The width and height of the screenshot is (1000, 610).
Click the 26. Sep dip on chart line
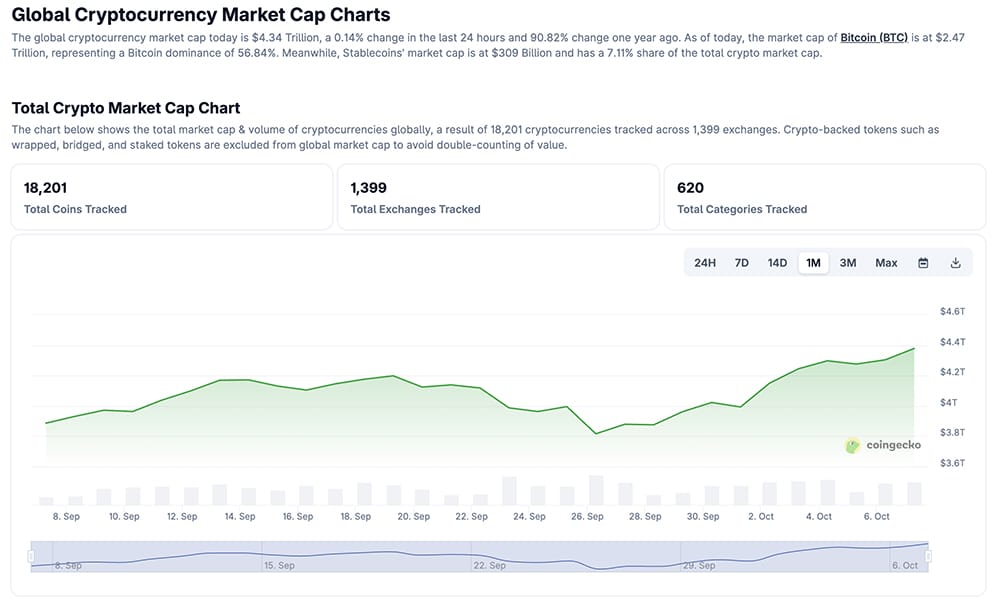coord(597,433)
